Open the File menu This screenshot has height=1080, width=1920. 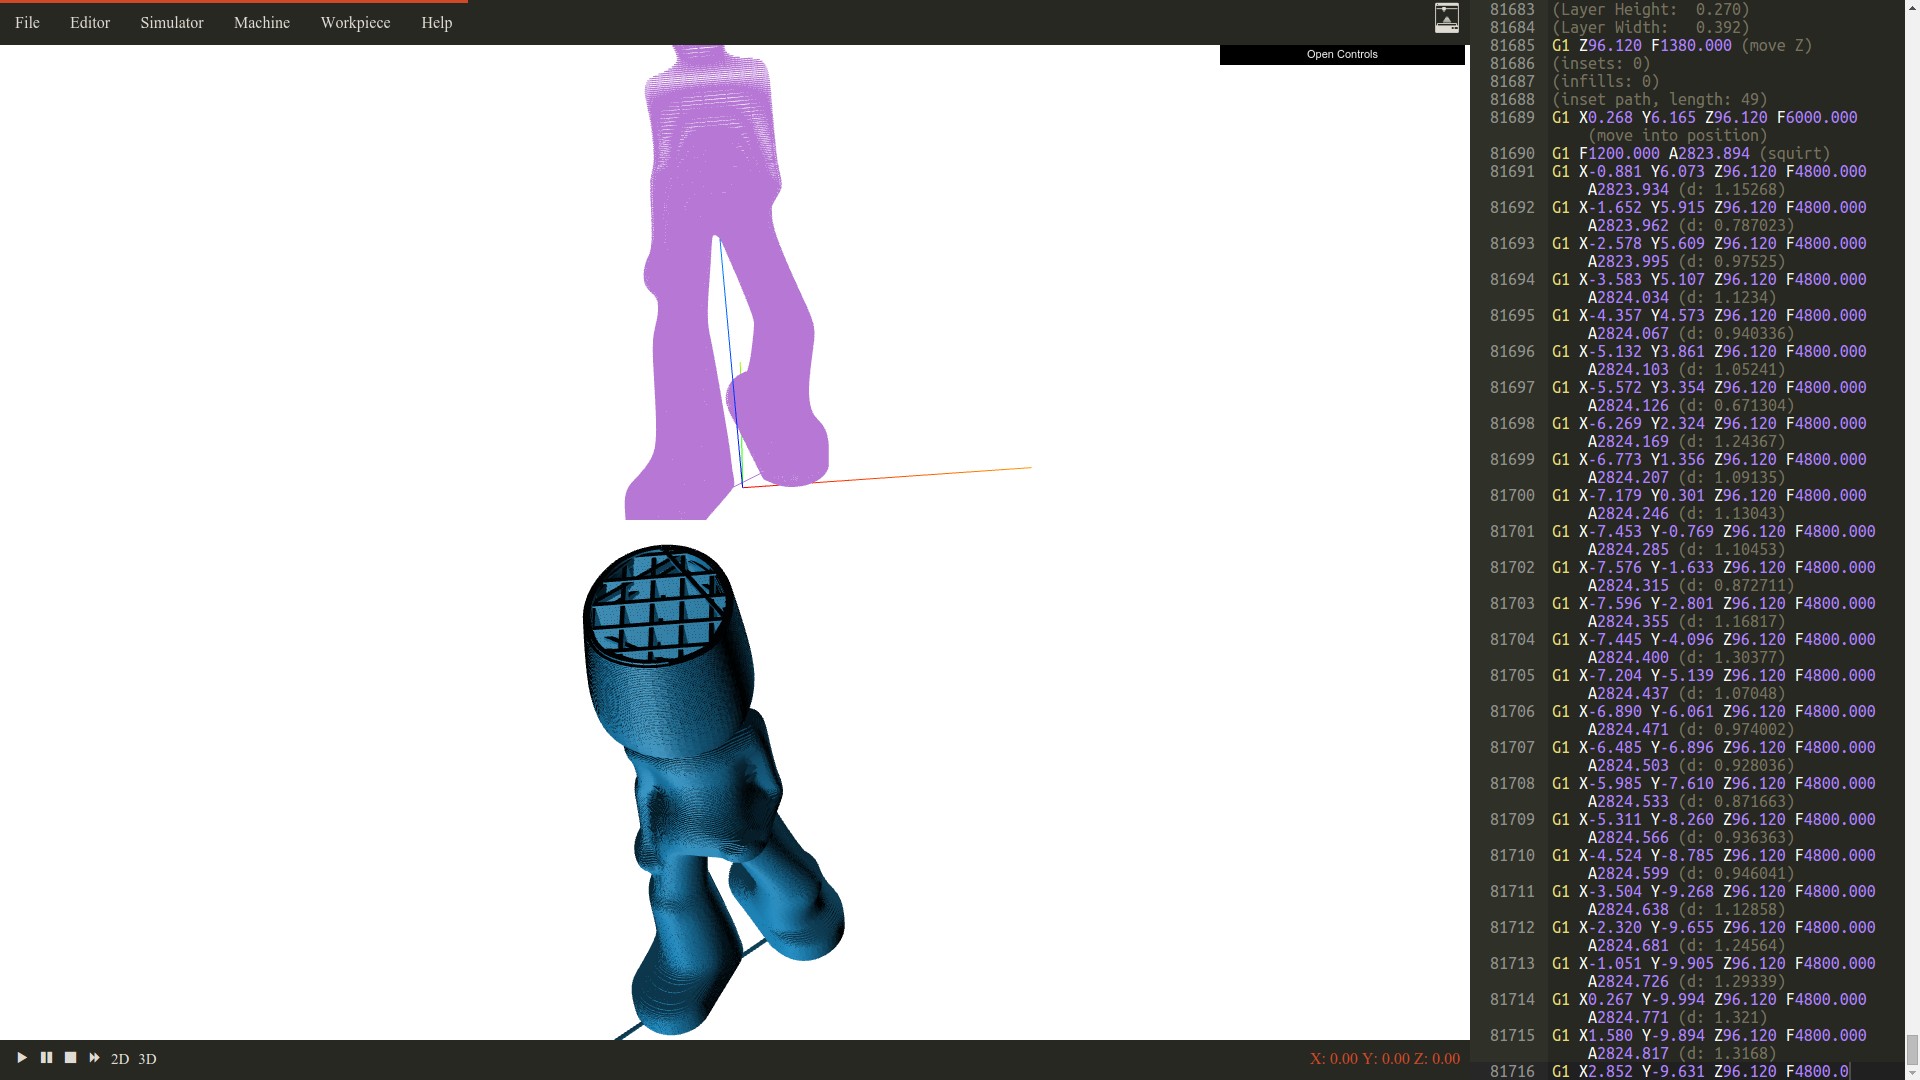tap(27, 22)
